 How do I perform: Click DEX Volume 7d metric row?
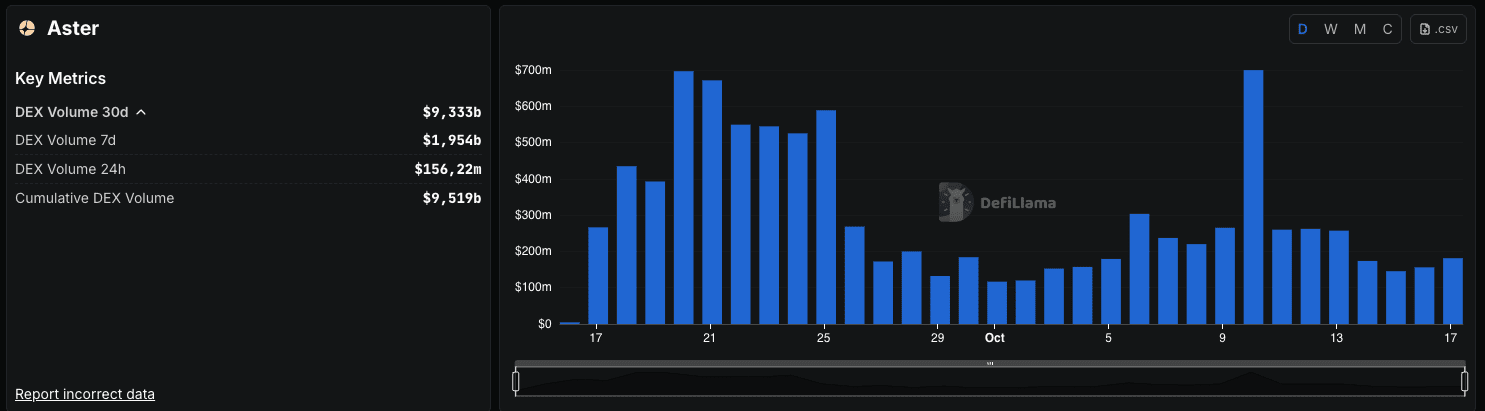248,140
